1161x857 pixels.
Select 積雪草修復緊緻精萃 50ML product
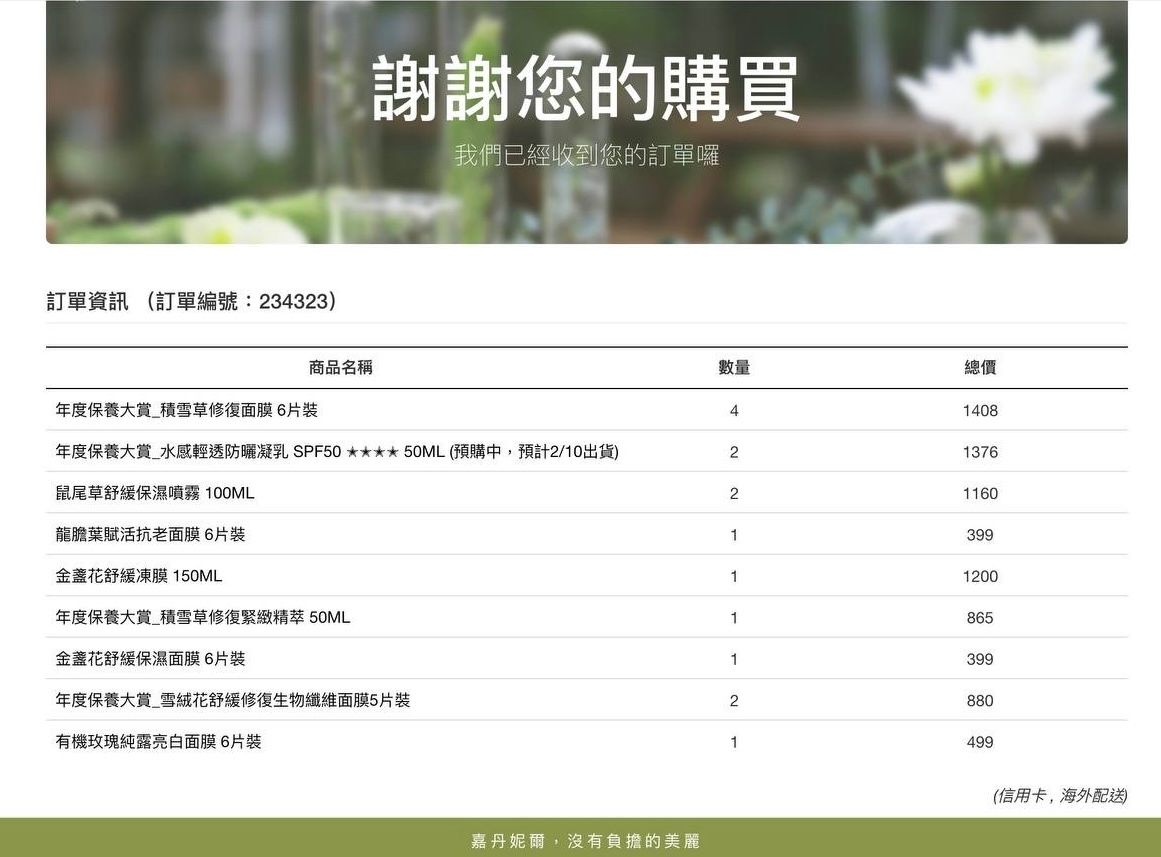point(203,618)
